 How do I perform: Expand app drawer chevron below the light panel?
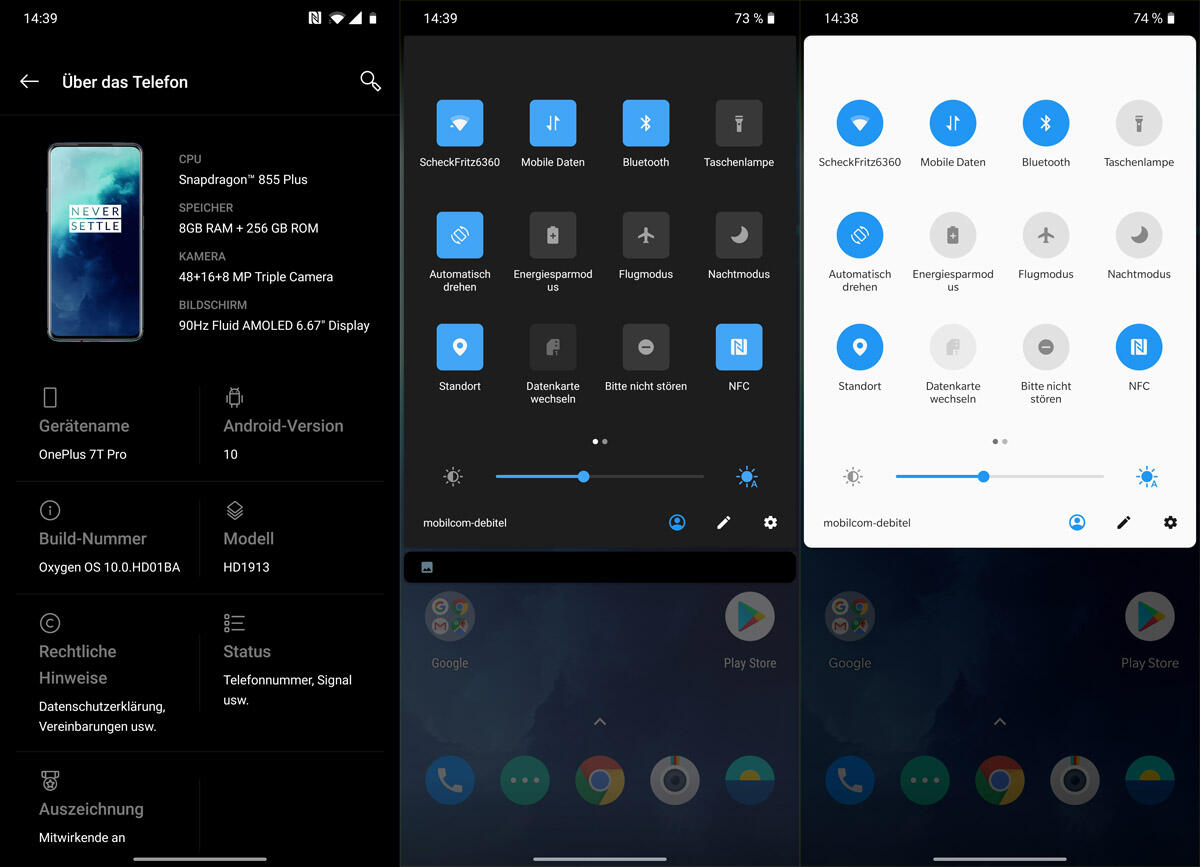[x=999, y=722]
